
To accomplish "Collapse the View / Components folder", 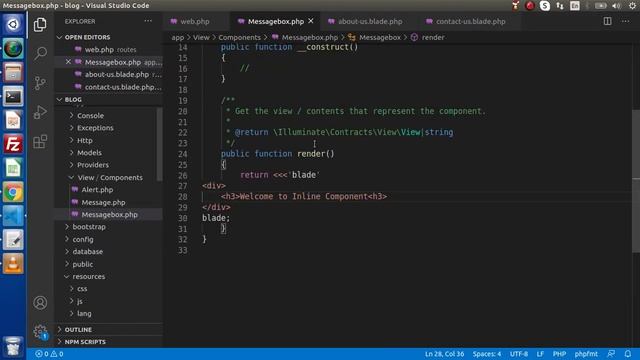I will (110, 178).
